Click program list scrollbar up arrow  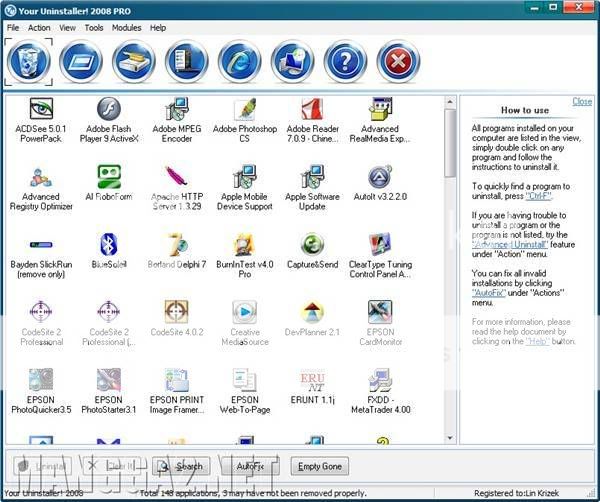(450, 102)
